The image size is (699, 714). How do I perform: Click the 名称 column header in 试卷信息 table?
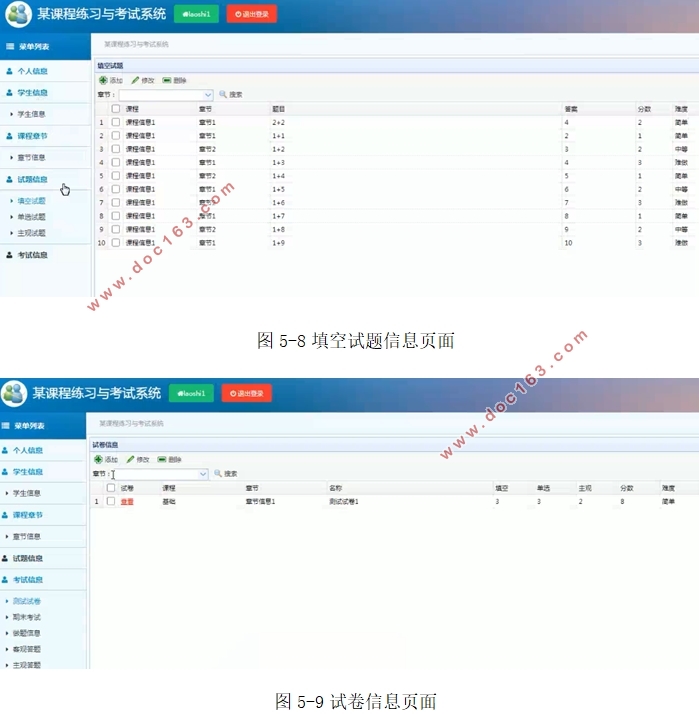tap(336, 488)
